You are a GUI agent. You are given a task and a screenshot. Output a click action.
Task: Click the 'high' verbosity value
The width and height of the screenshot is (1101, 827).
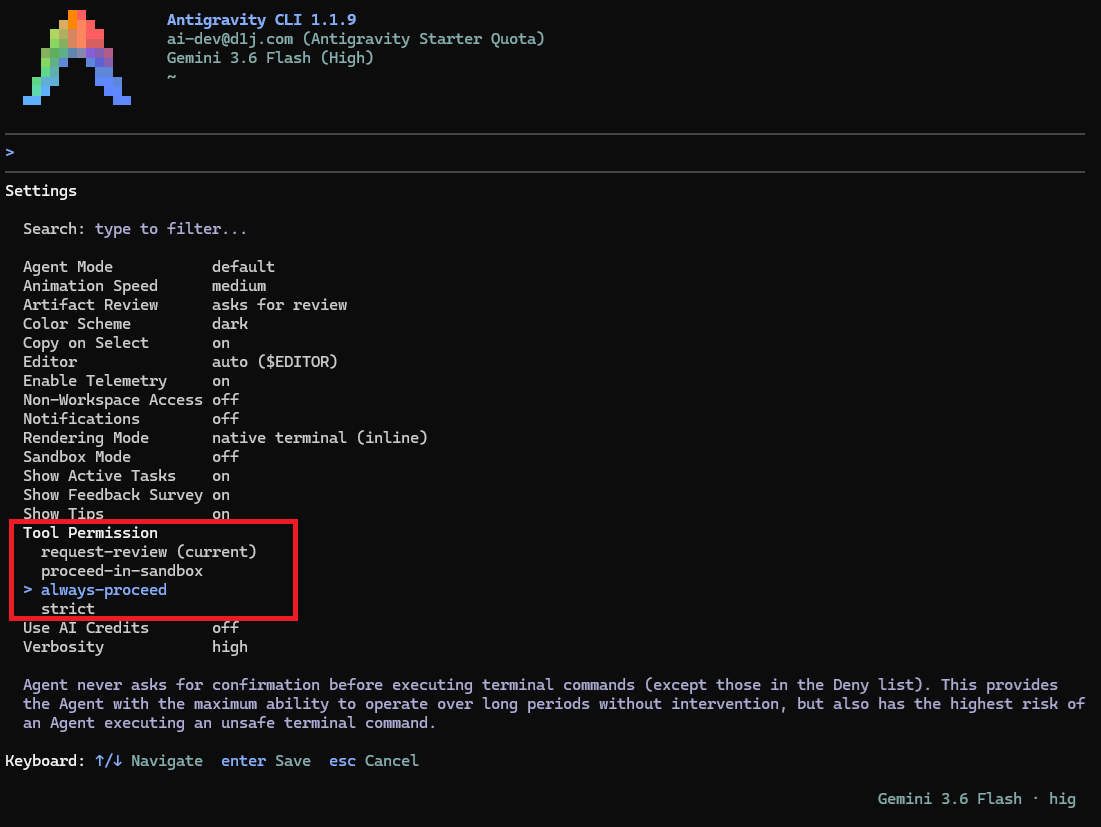pyautogui.click(x=230, y=647)
